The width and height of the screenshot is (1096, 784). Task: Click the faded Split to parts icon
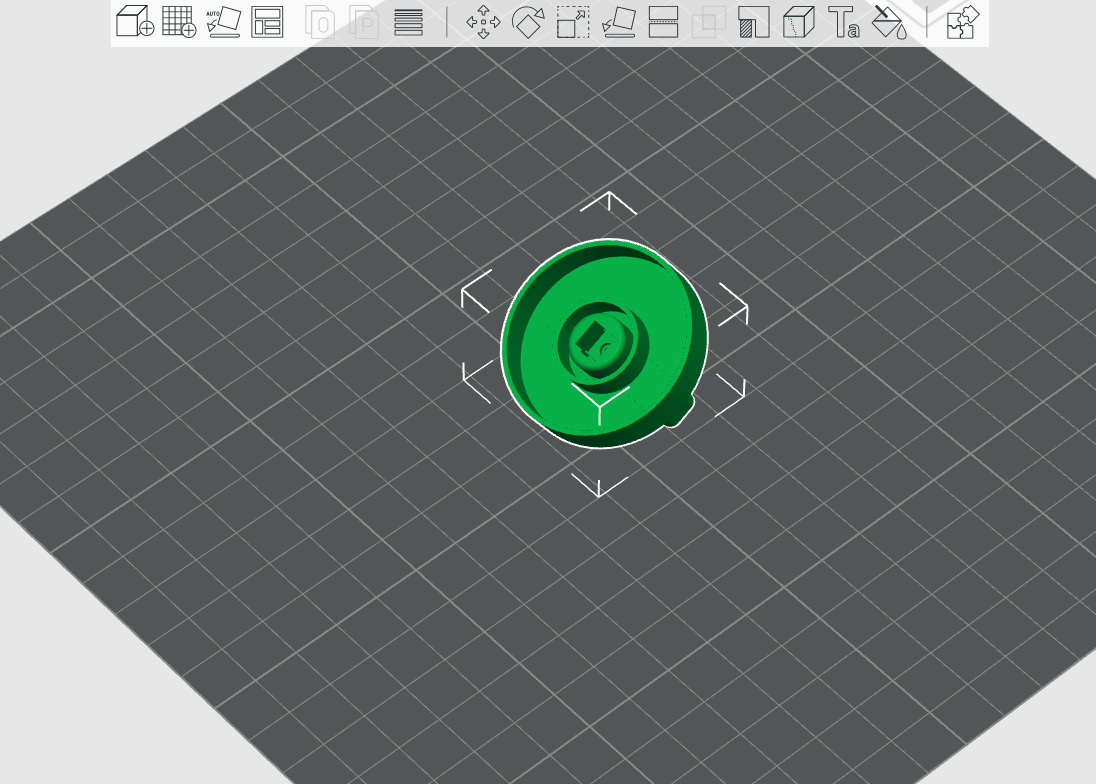pyautogui.click(x=364, y=22)
